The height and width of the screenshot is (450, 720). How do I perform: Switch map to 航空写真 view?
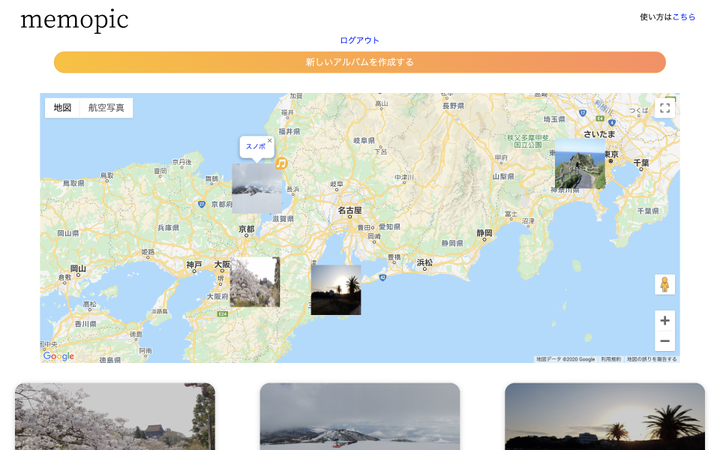[x=106, y=108]
